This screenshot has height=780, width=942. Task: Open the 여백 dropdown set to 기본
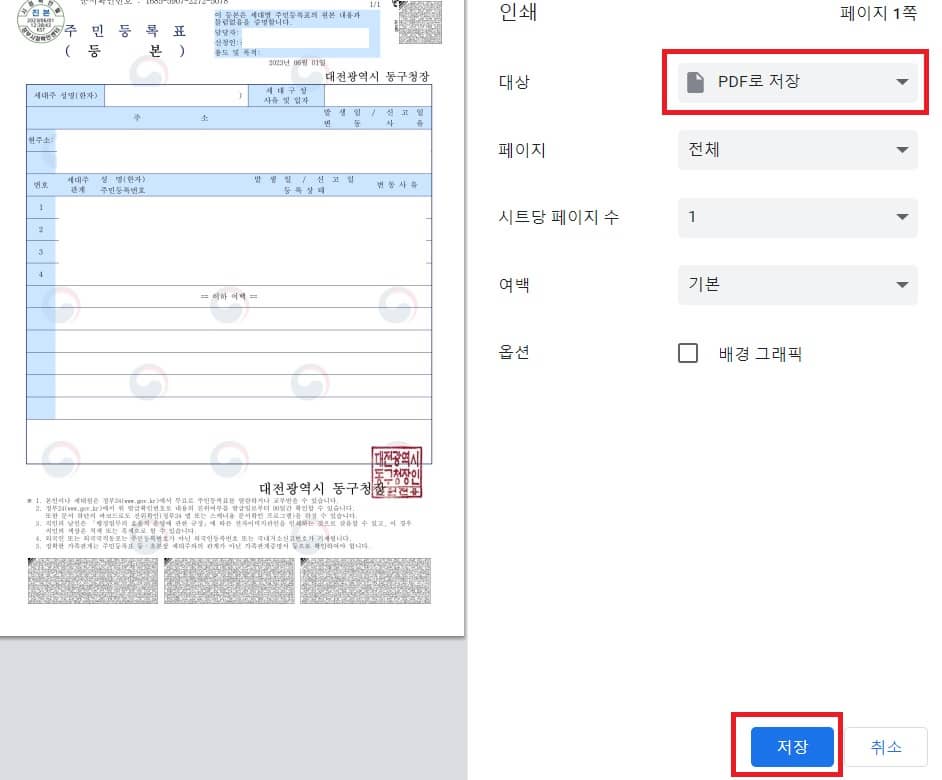[x=797, y=284]
